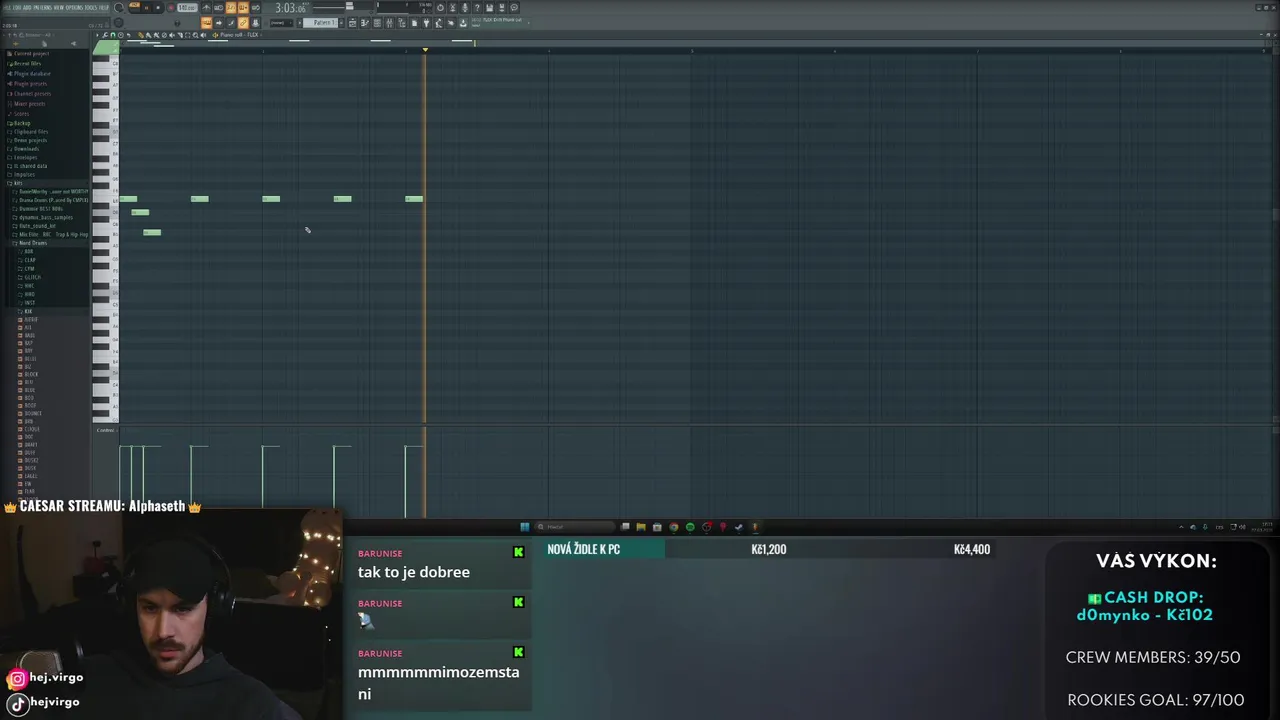Viewport: 1280px width, 720px height.
Task: Select the piano roll select tool
Action: point(187,35)
